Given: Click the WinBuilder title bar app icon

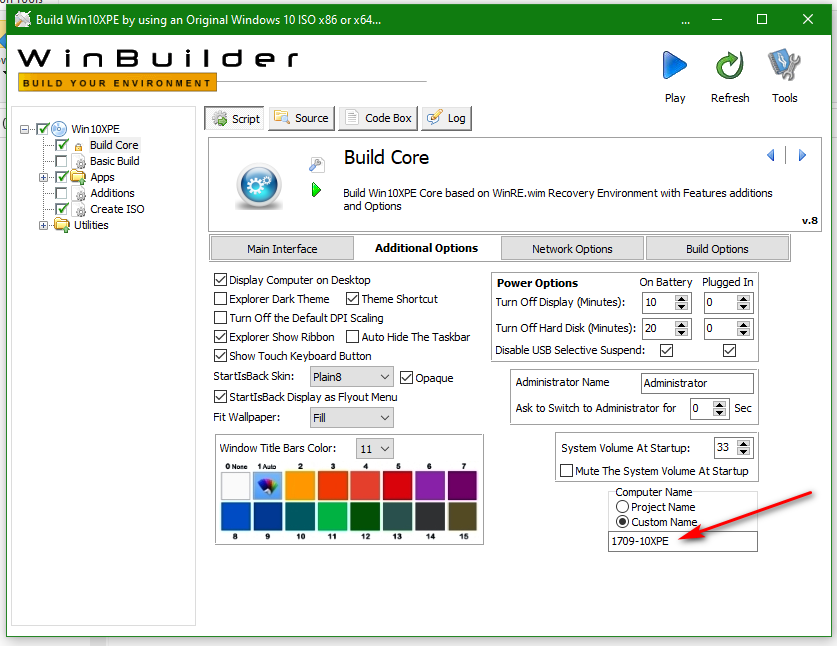Looking at the screenshot, I should pos(22,20).
